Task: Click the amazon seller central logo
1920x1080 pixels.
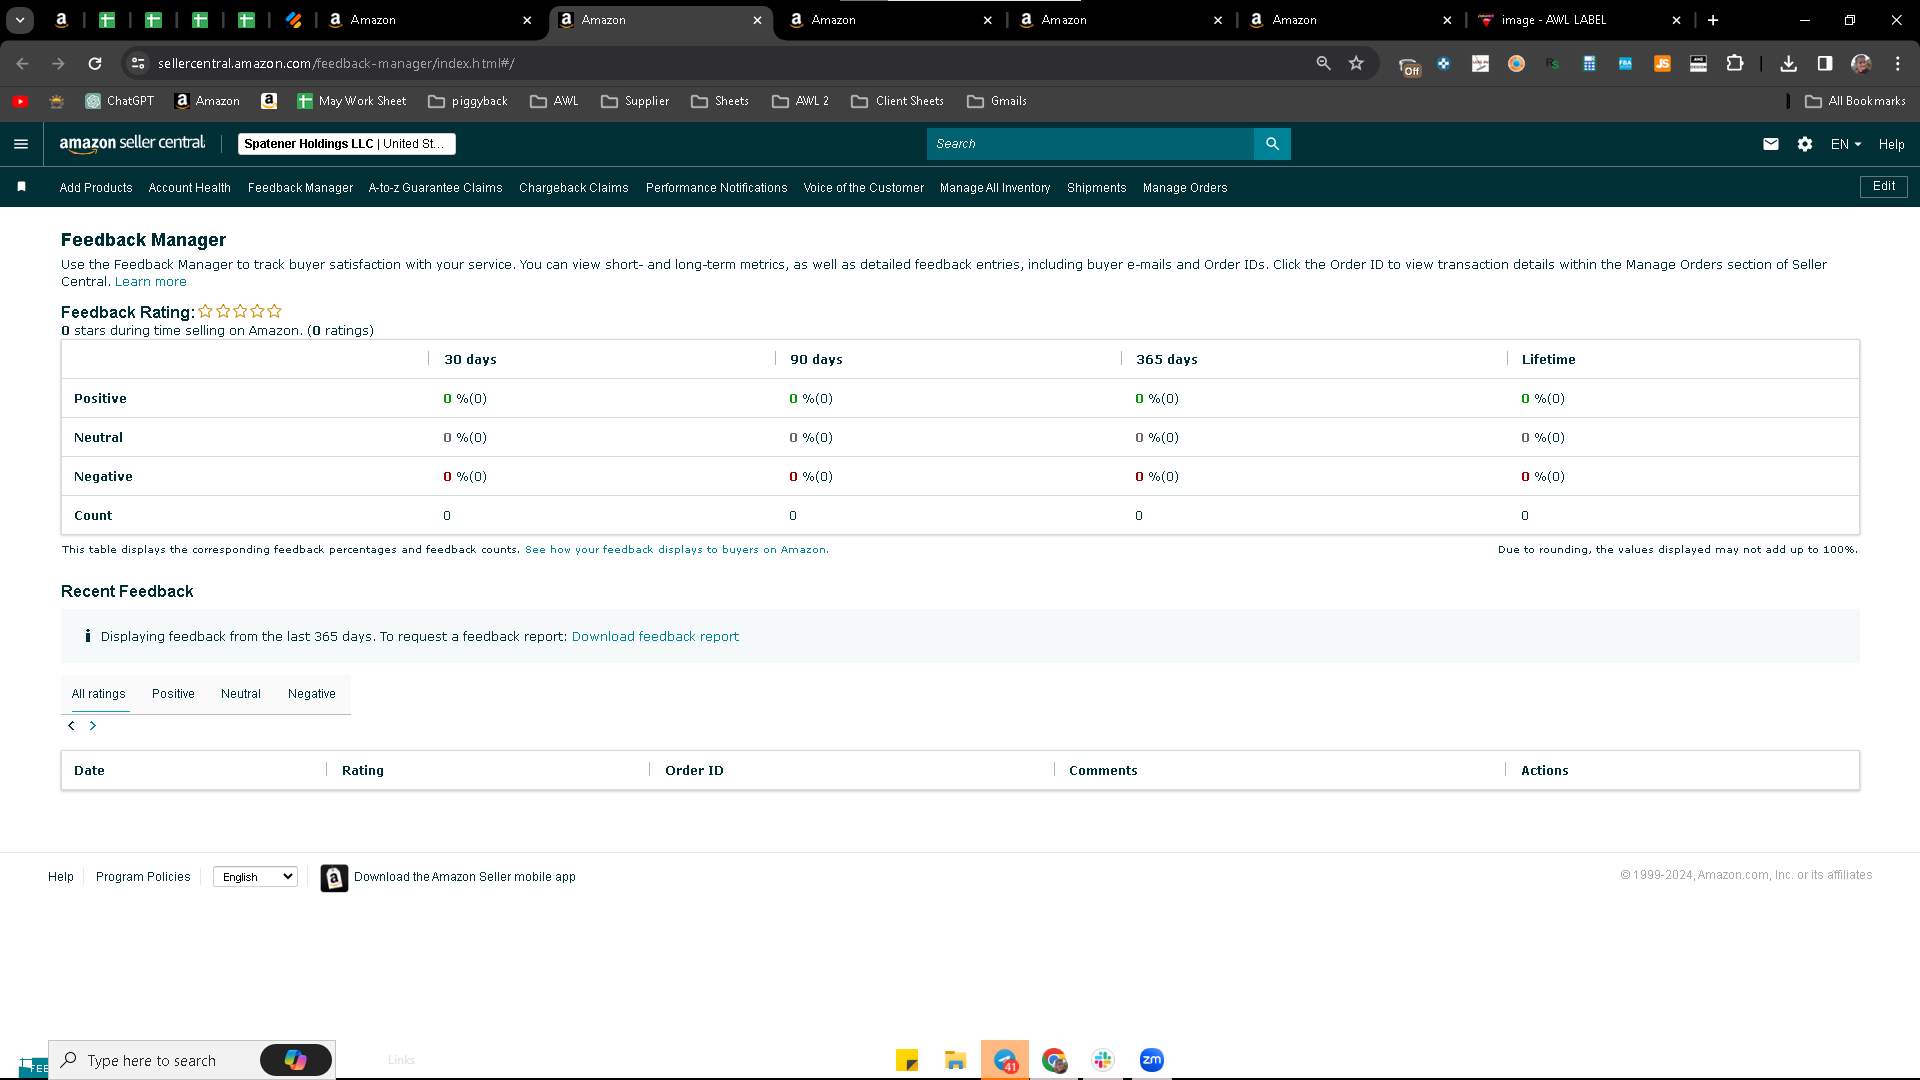Action: click(132, 143)
